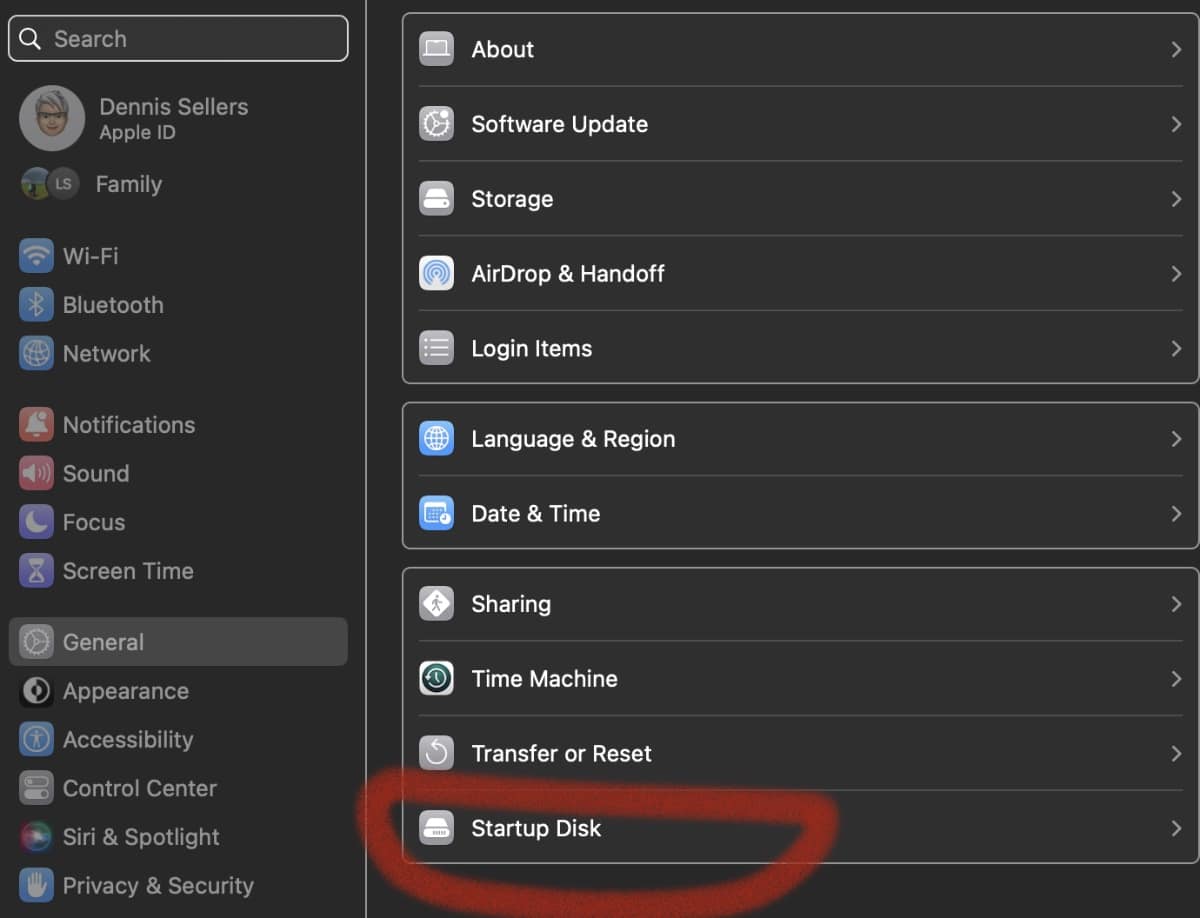Open Network via its globe icon
The image size is (1200, 918).
coord(37,354)
